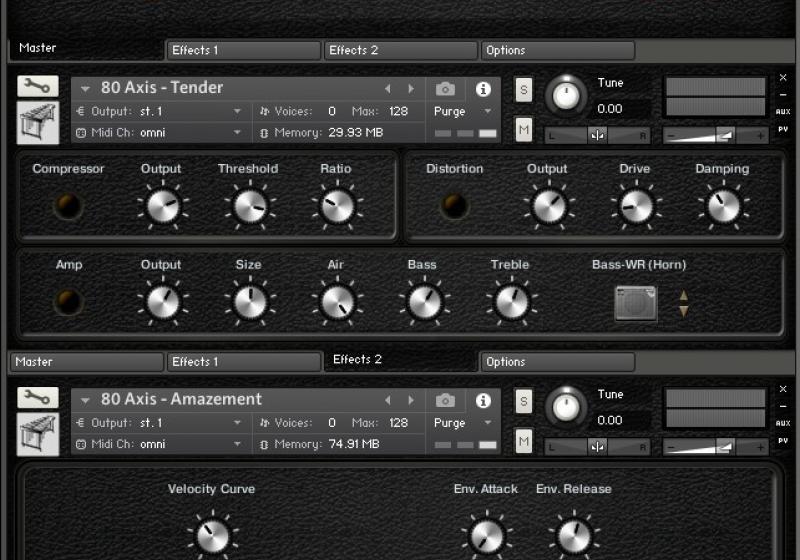
Task: Switch to Effects 2 tab in top panel
Action: [x=401, y=51]
